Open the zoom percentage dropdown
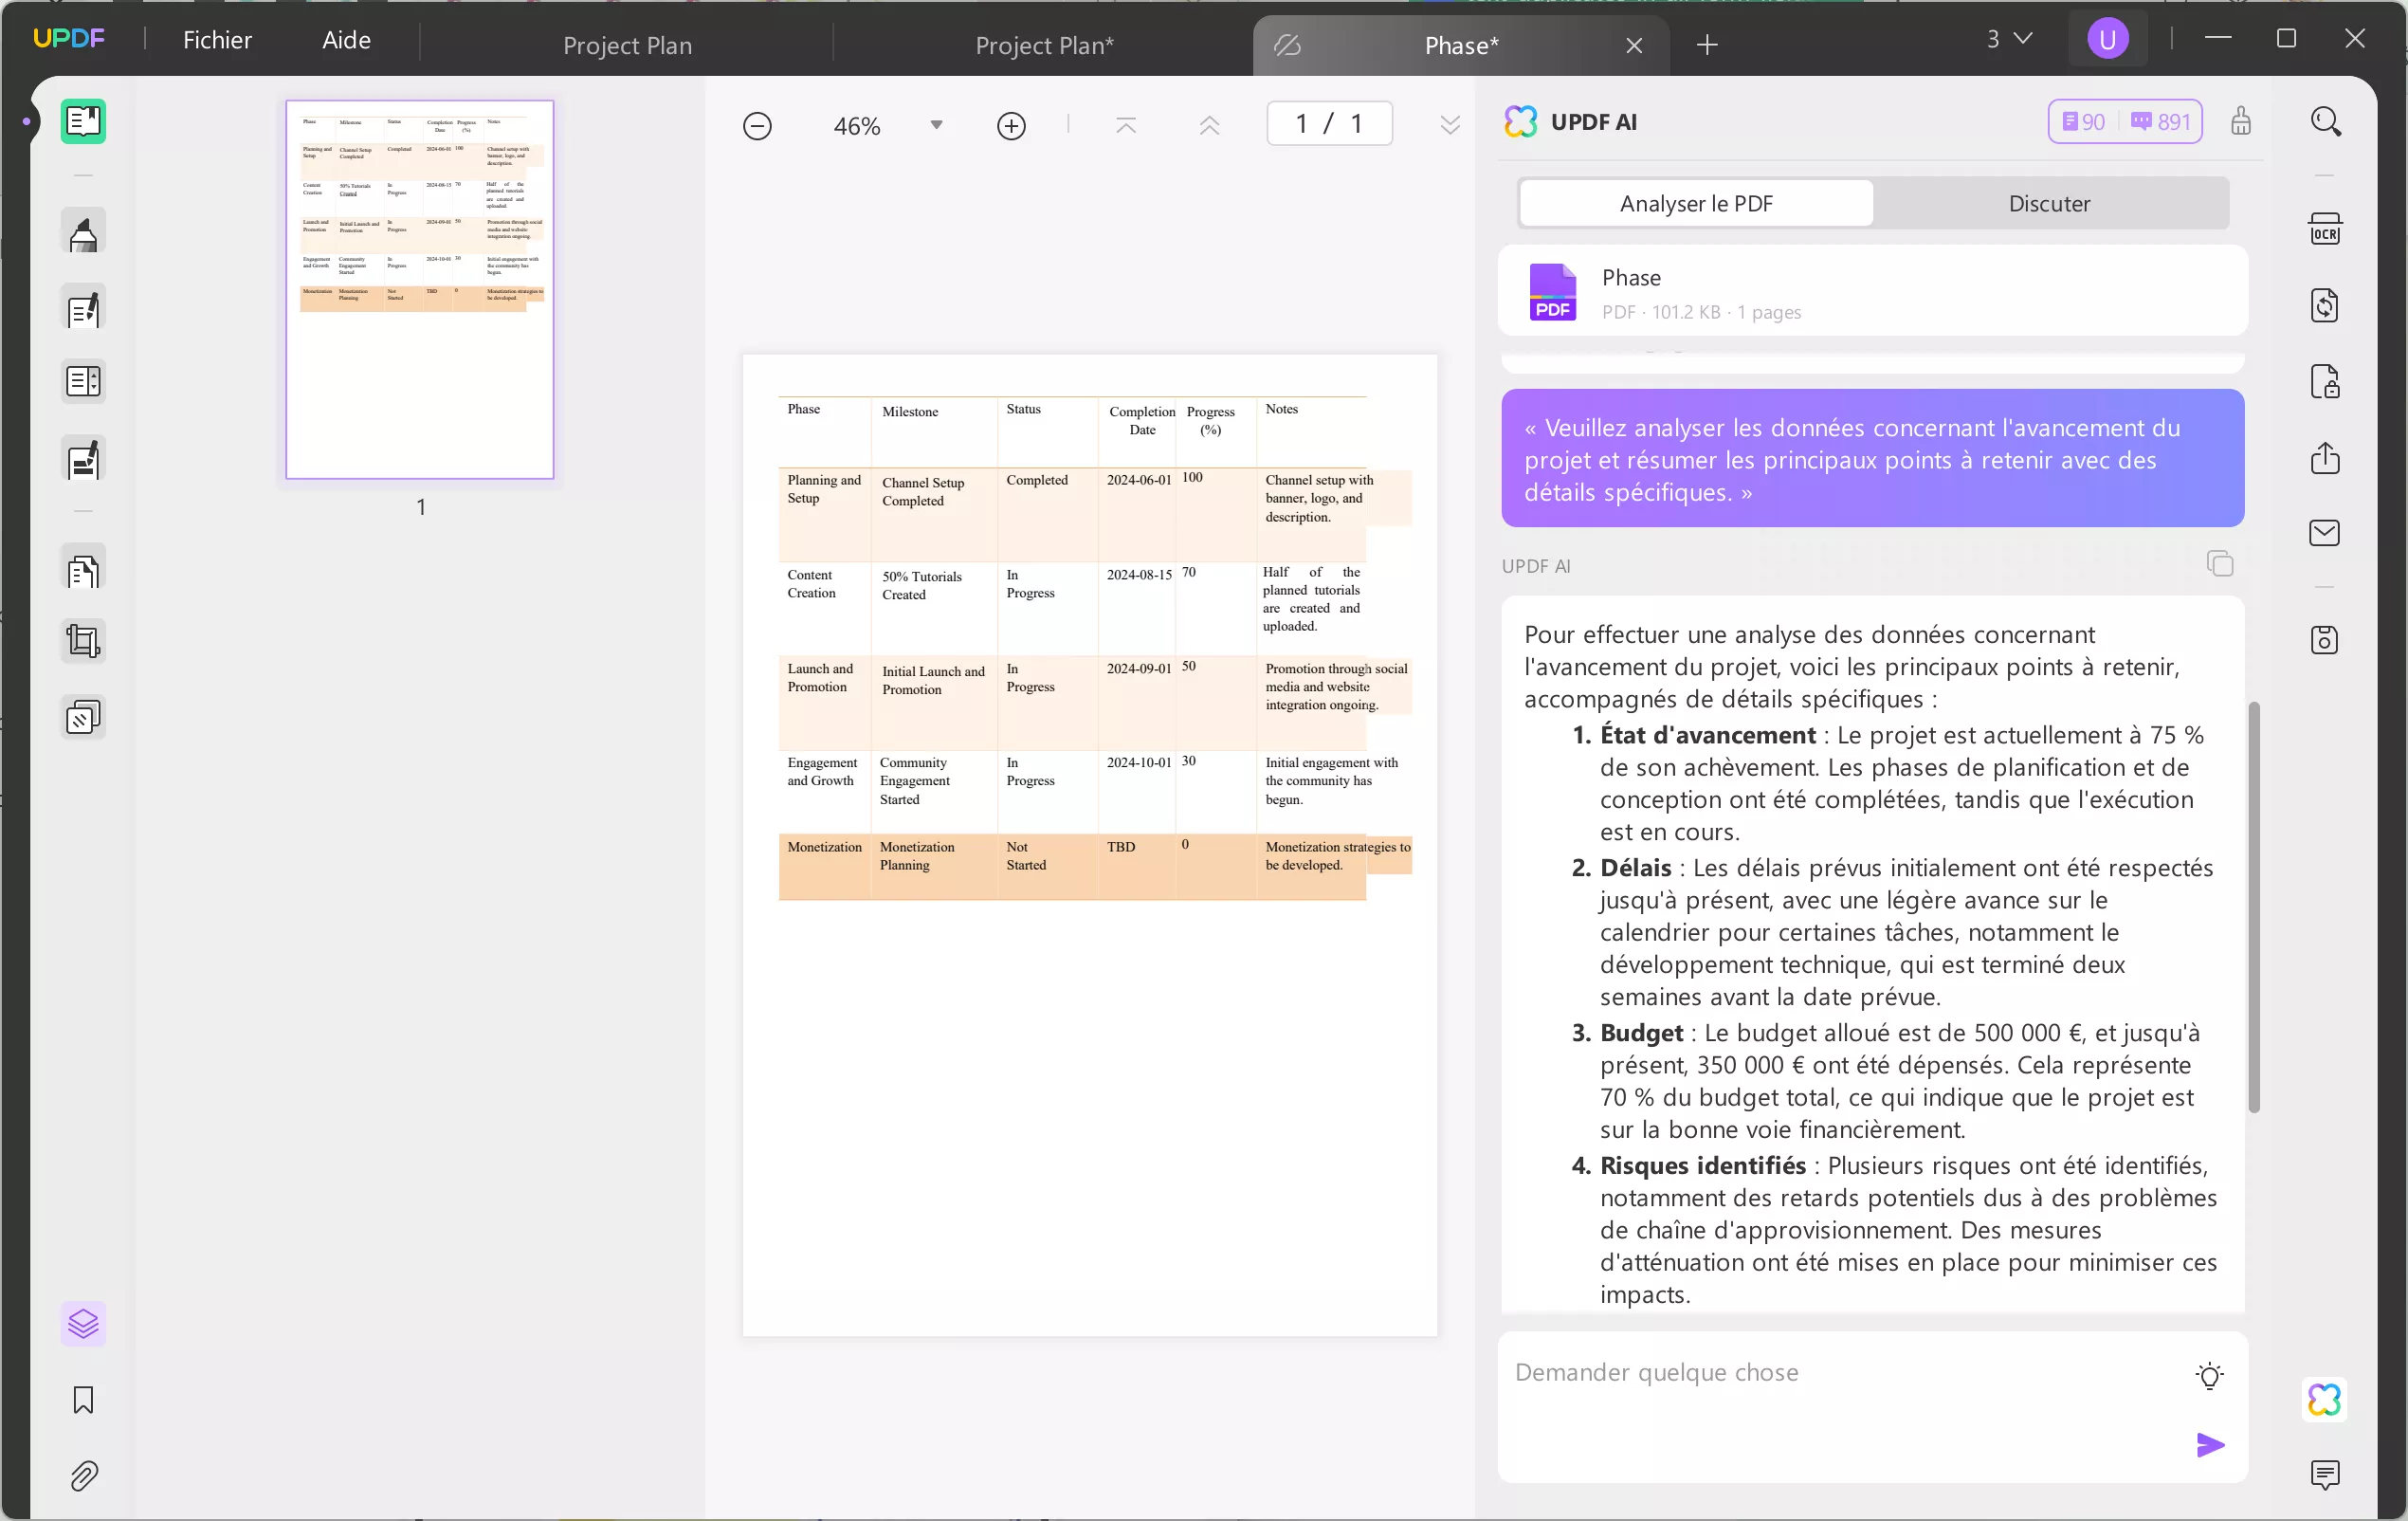2408x1521 pixels. tap(936, 125)
